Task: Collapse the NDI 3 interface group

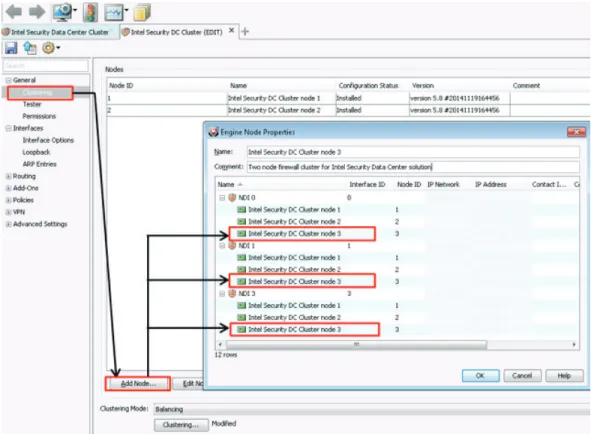Action: [x=222, y=293]
